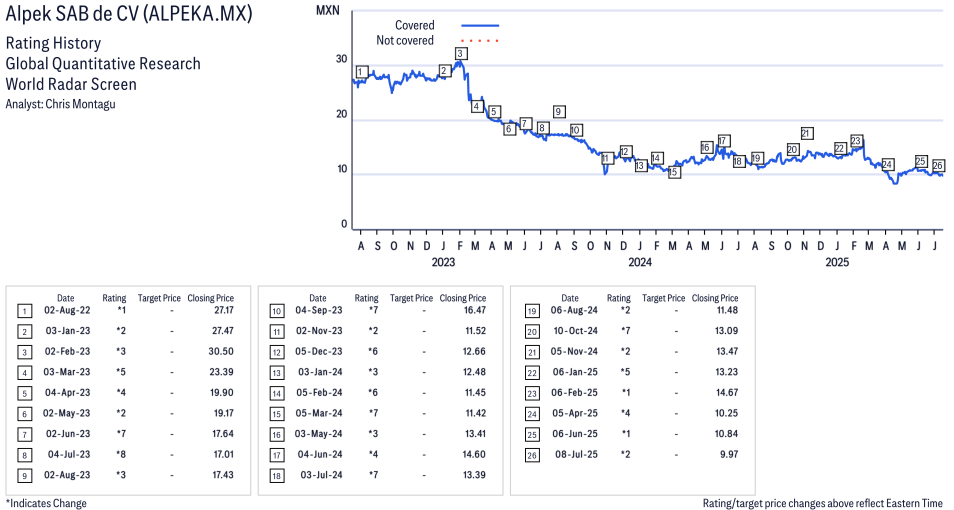
Task: Click chart marker 23 on the graph
Action: click(x=856, y=141)
